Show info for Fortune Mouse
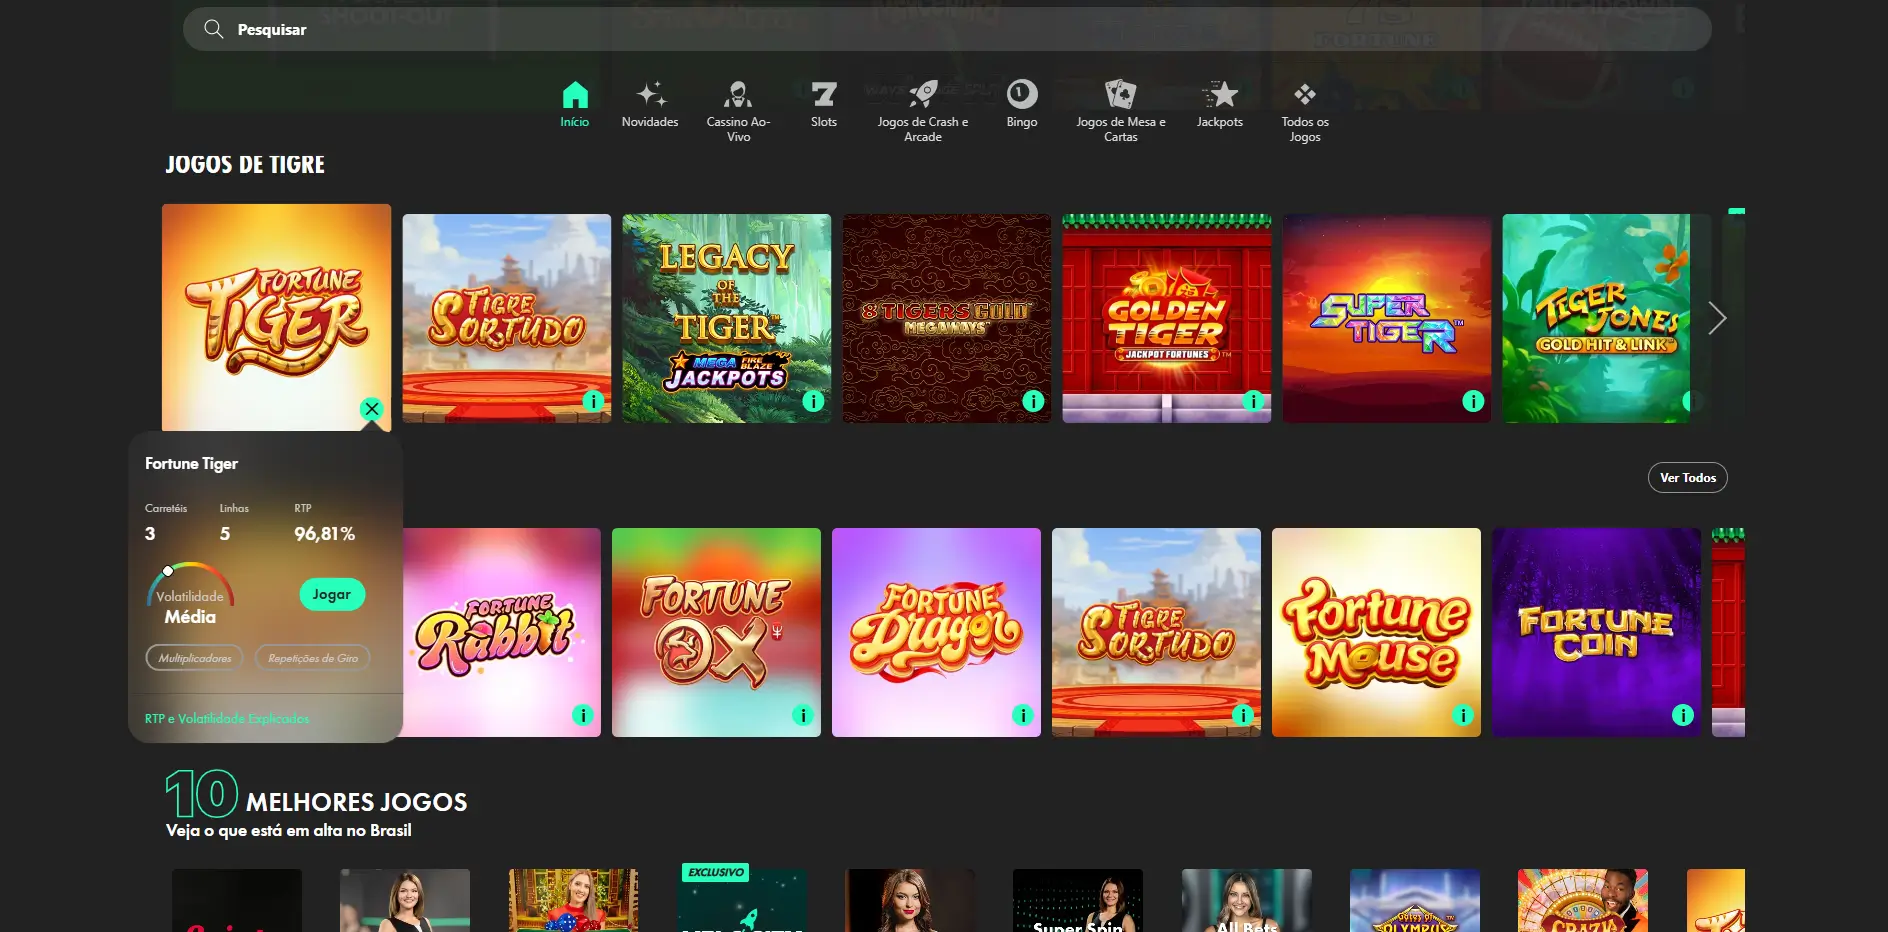The image size is (1888, 932). 1463,715
